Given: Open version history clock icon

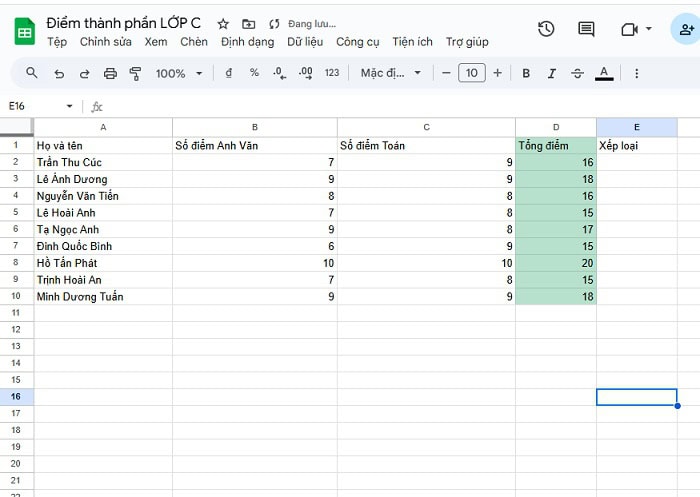Looking at the screenshot, I should click(546, 29).
